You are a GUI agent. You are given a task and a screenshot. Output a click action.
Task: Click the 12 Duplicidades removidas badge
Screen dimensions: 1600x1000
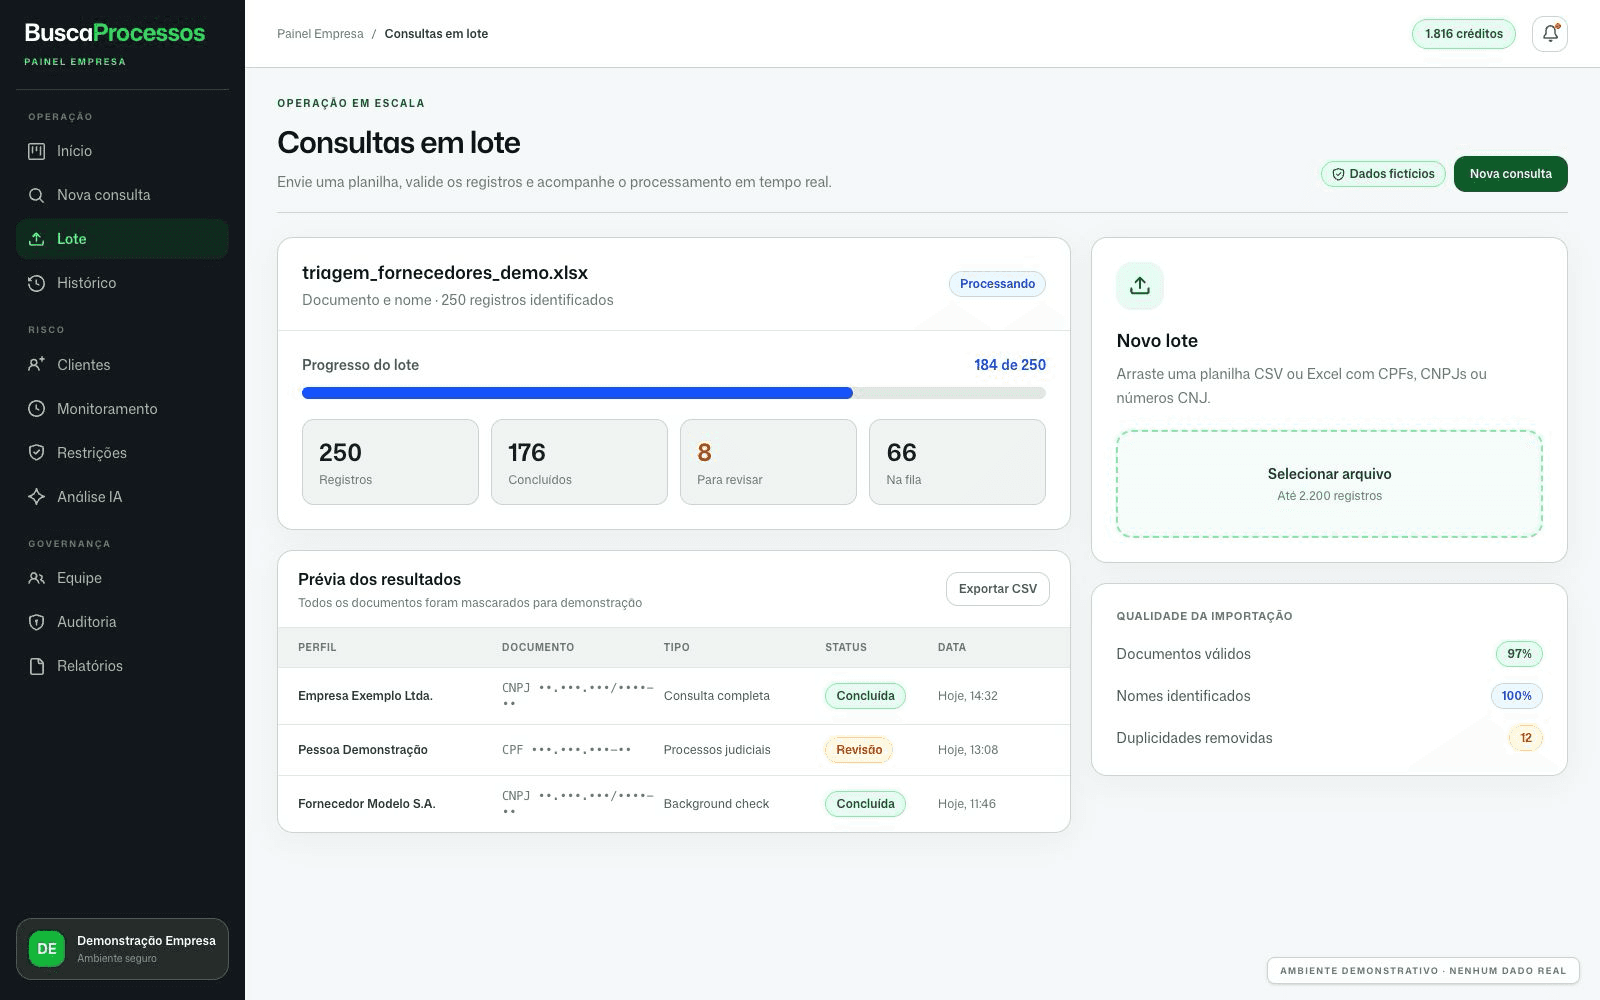[1525, 738]
